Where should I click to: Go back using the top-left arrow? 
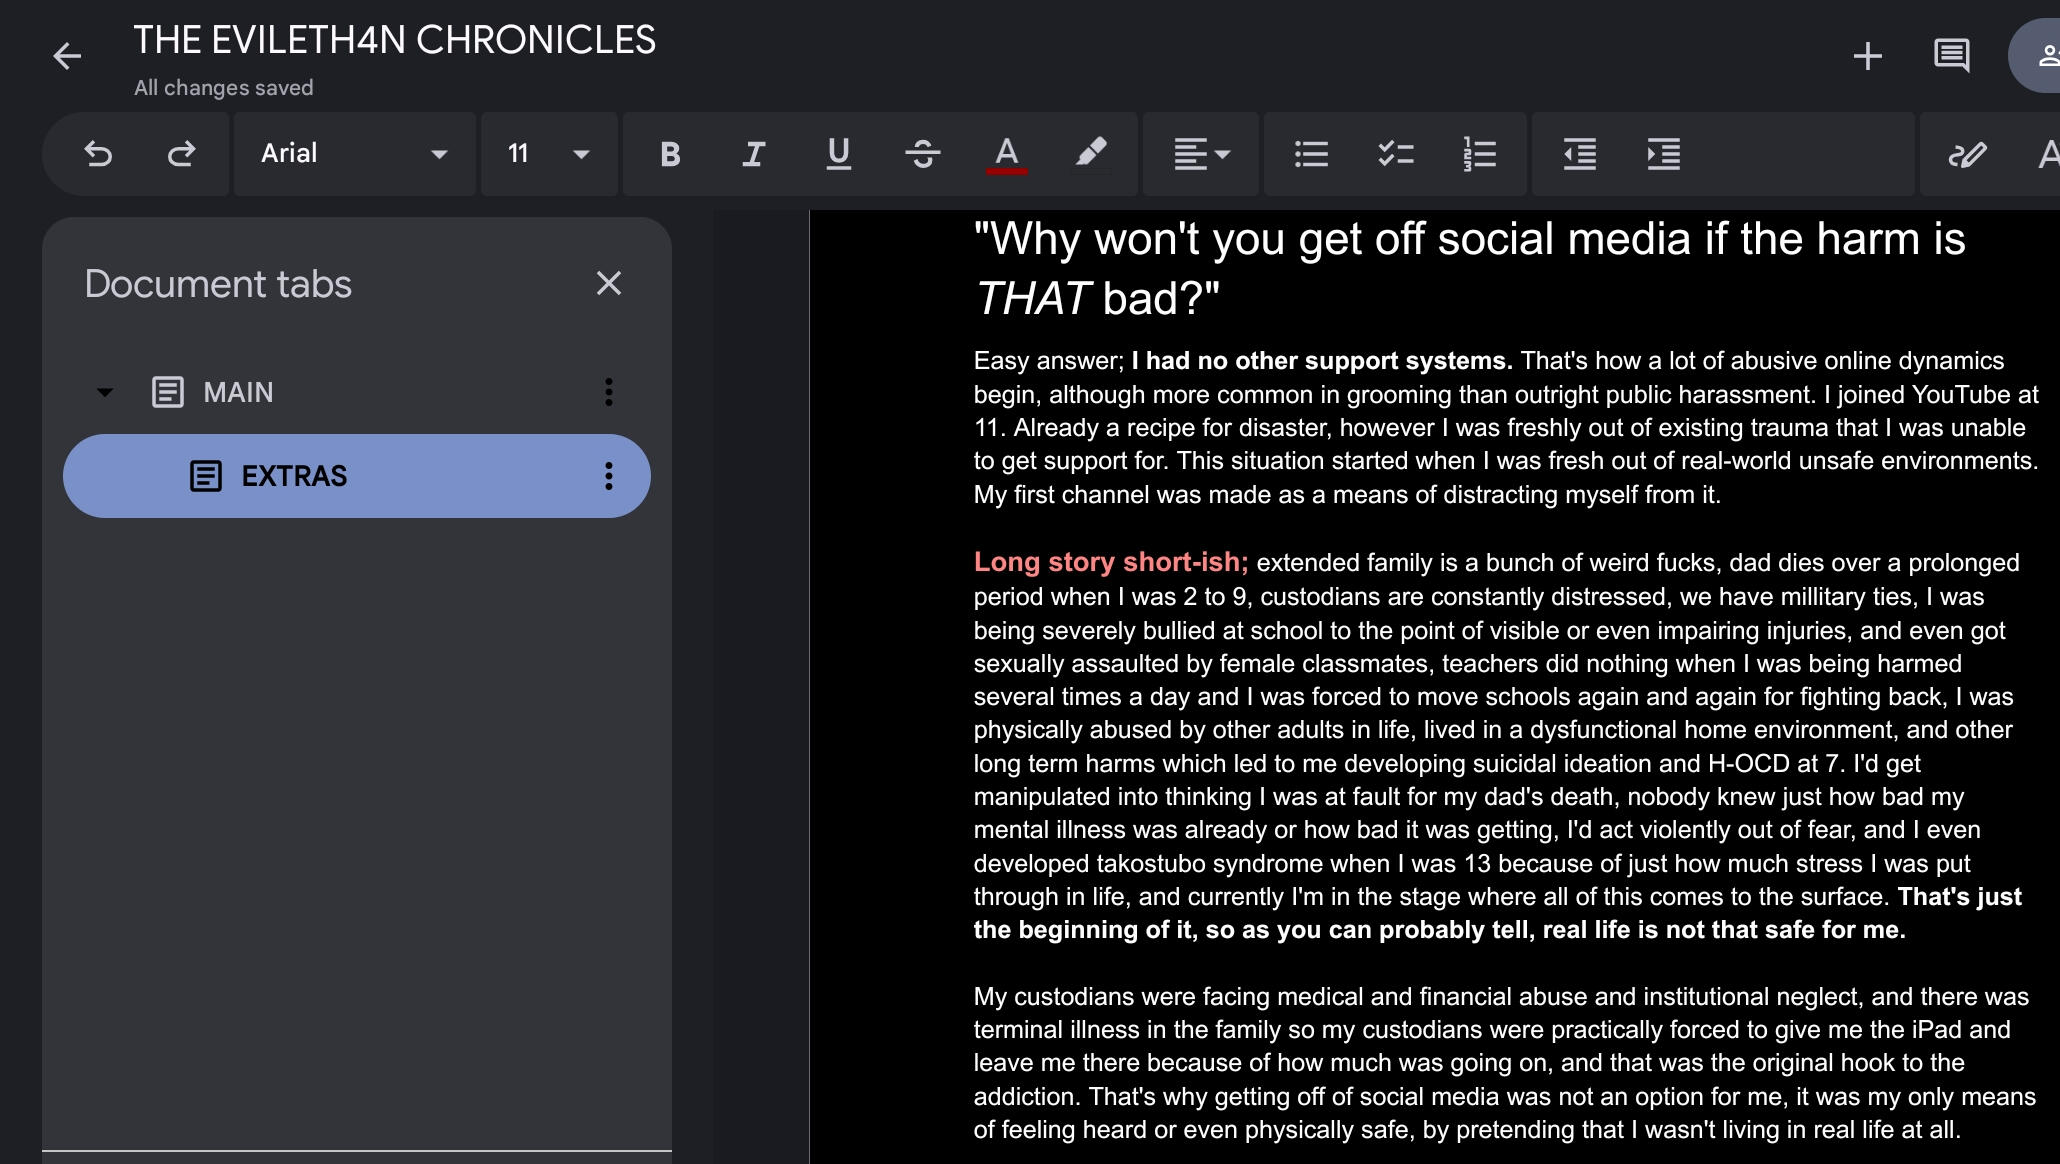click(x=67, y=56)
